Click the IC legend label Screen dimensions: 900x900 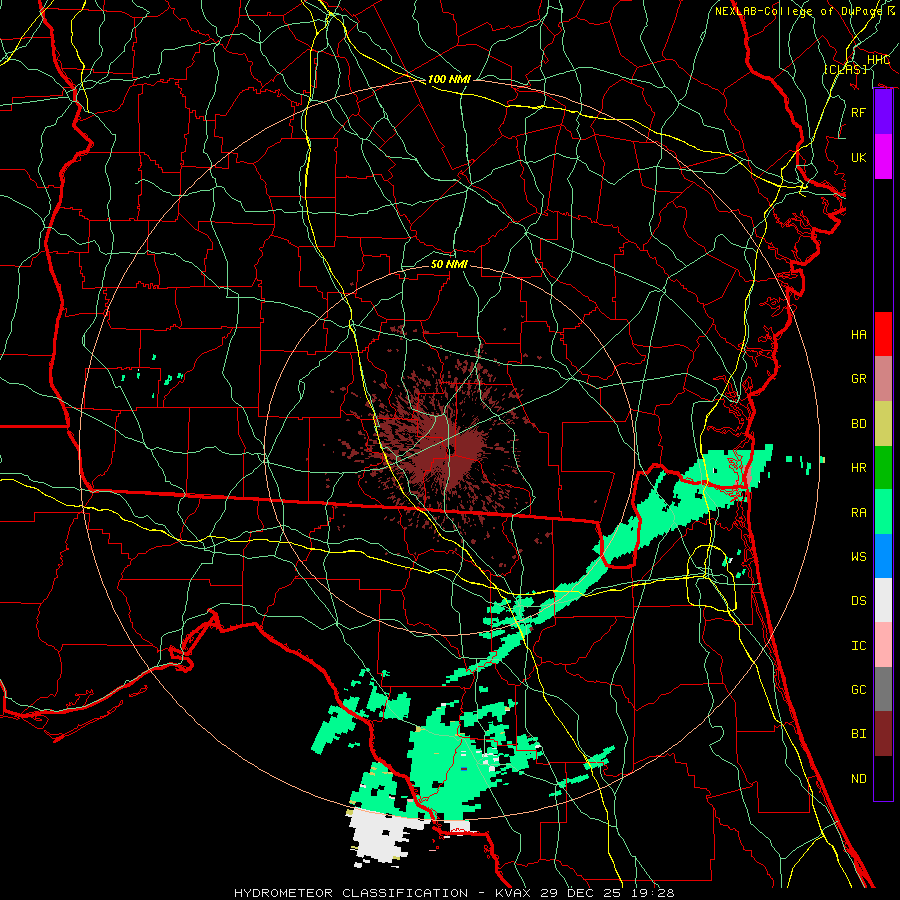point(858,646)
